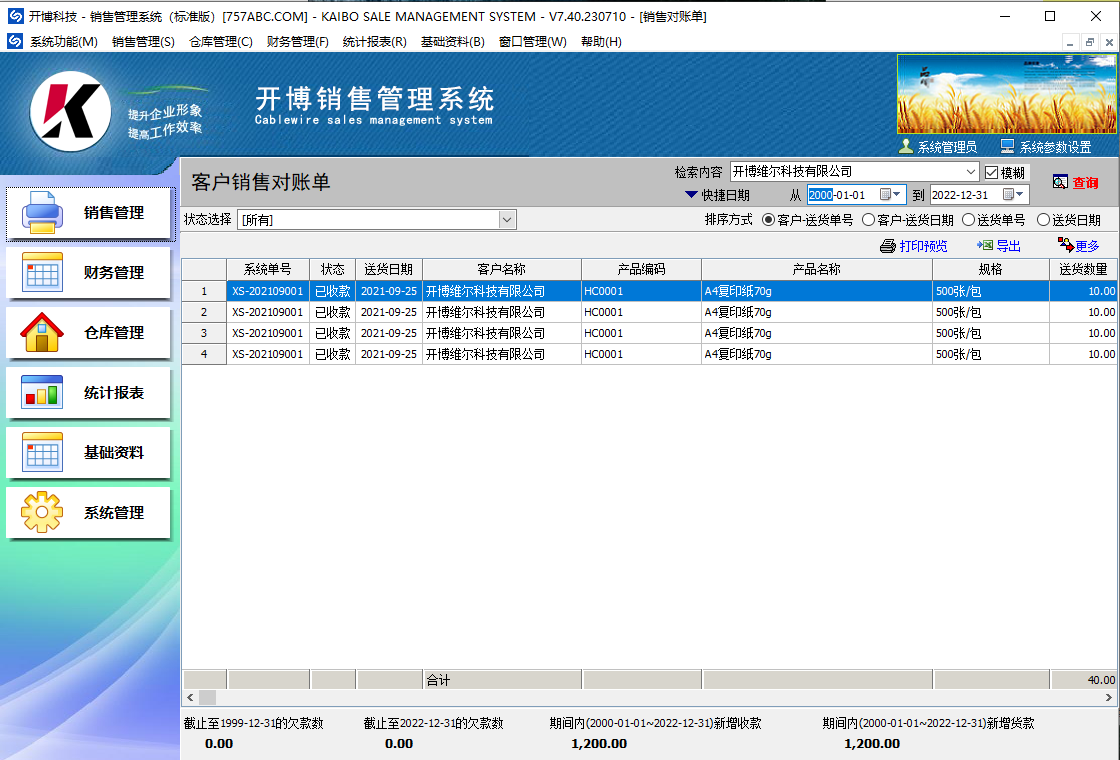Screen dimensions: 1120x760
Task: Click the 打印预览 printer icon
Action: [888, 246]
